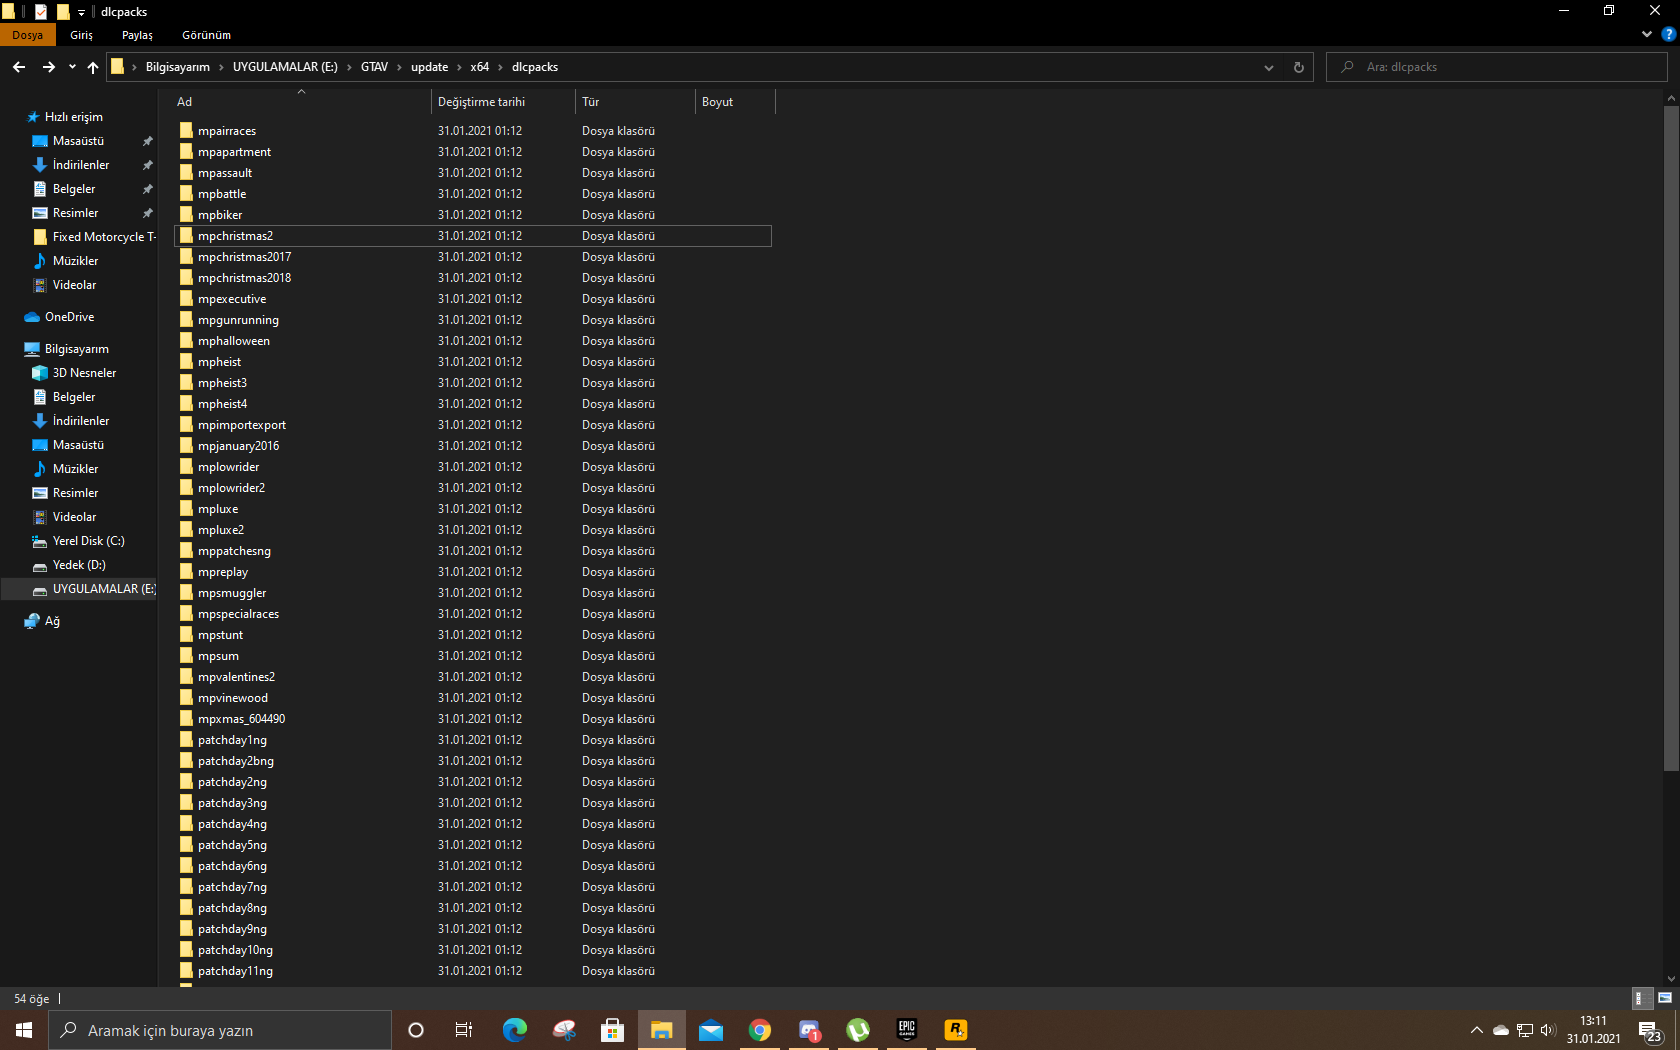Launch Google Chrome from taskbar

(x=760, y=1030)
